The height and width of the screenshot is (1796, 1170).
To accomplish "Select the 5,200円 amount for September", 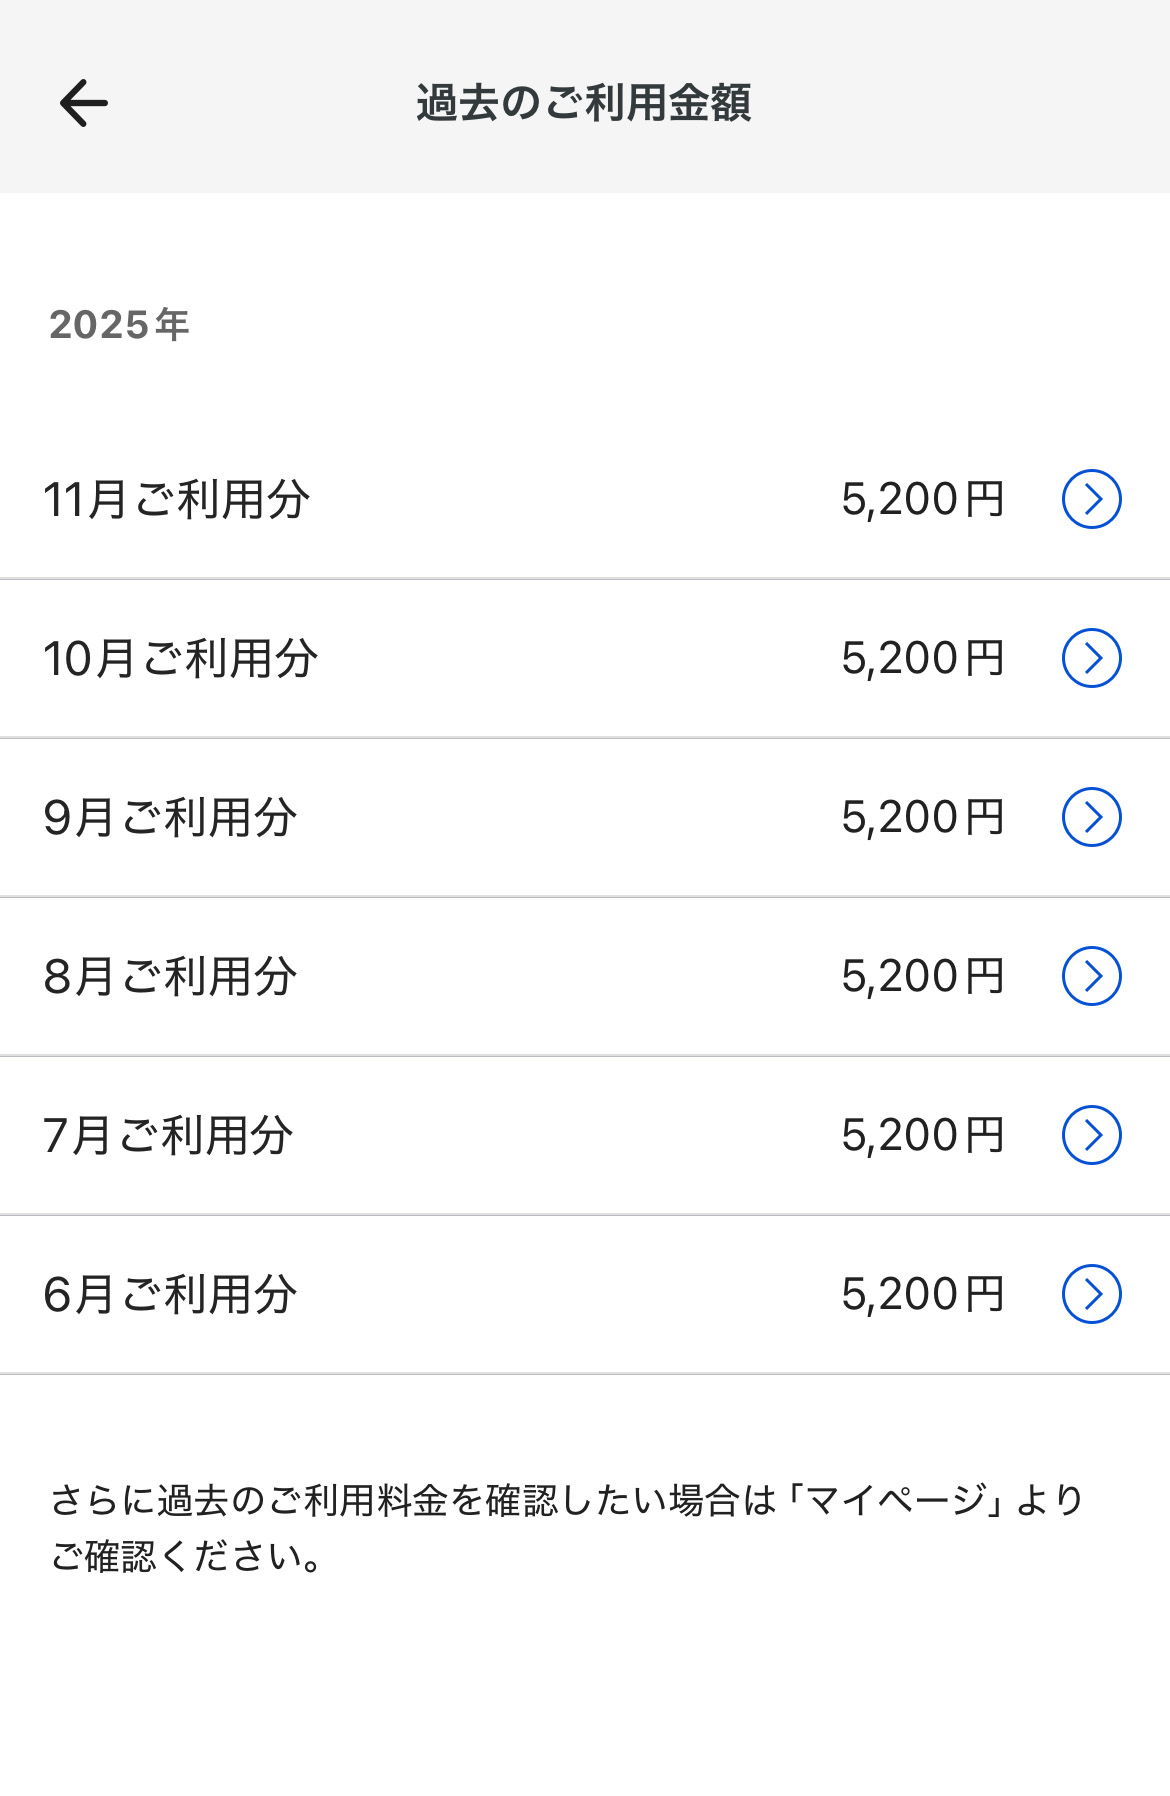I will (x=922, y=817).
